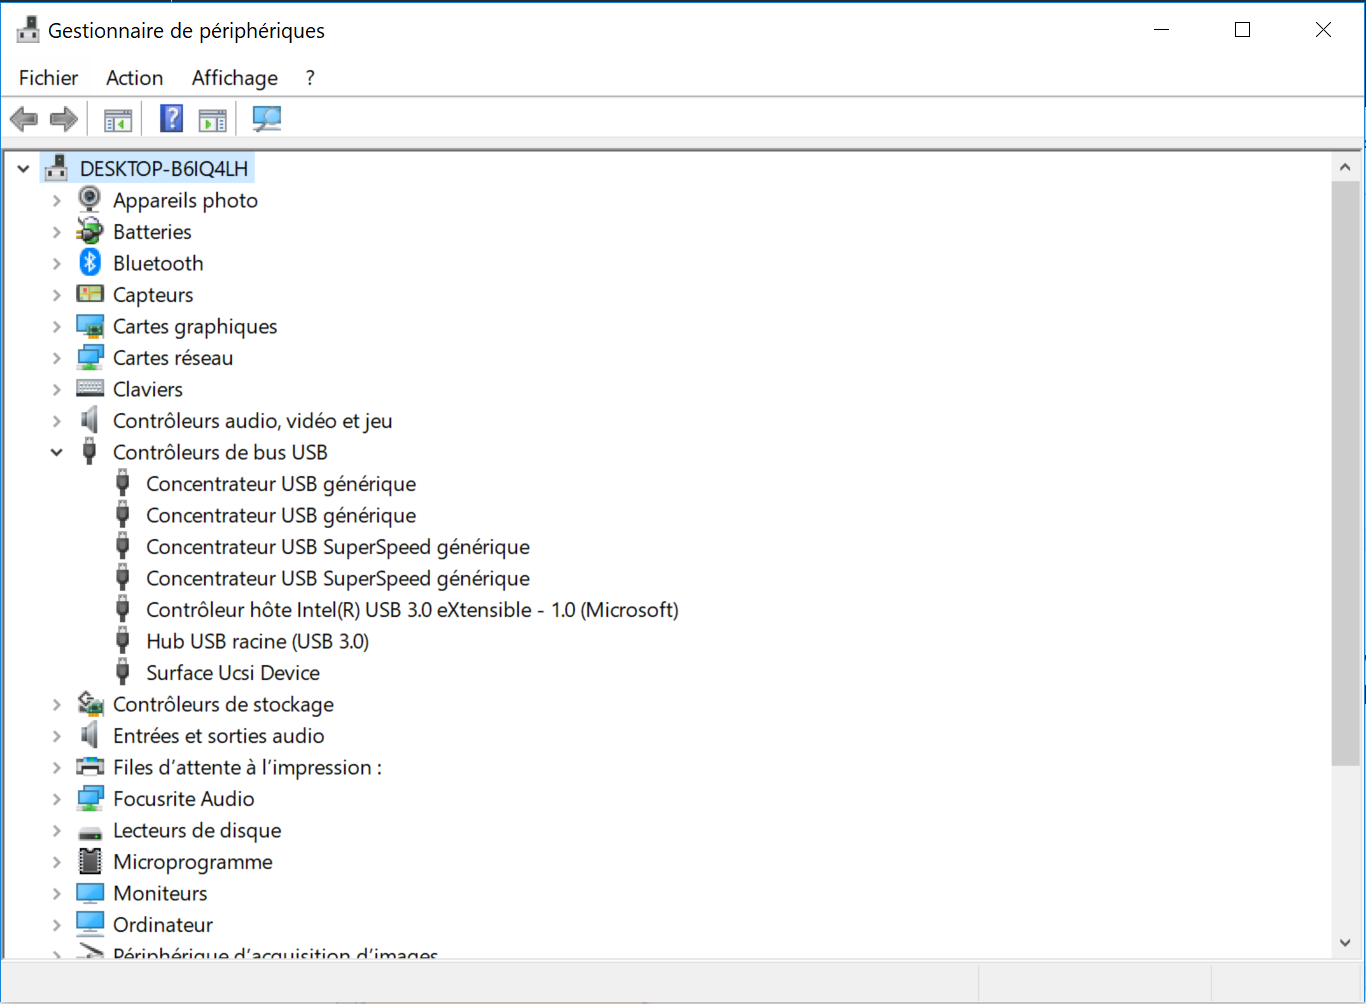Click the battery icon beside Batteries
This screenshot has width=1366, height=1004.
[90, 231]
